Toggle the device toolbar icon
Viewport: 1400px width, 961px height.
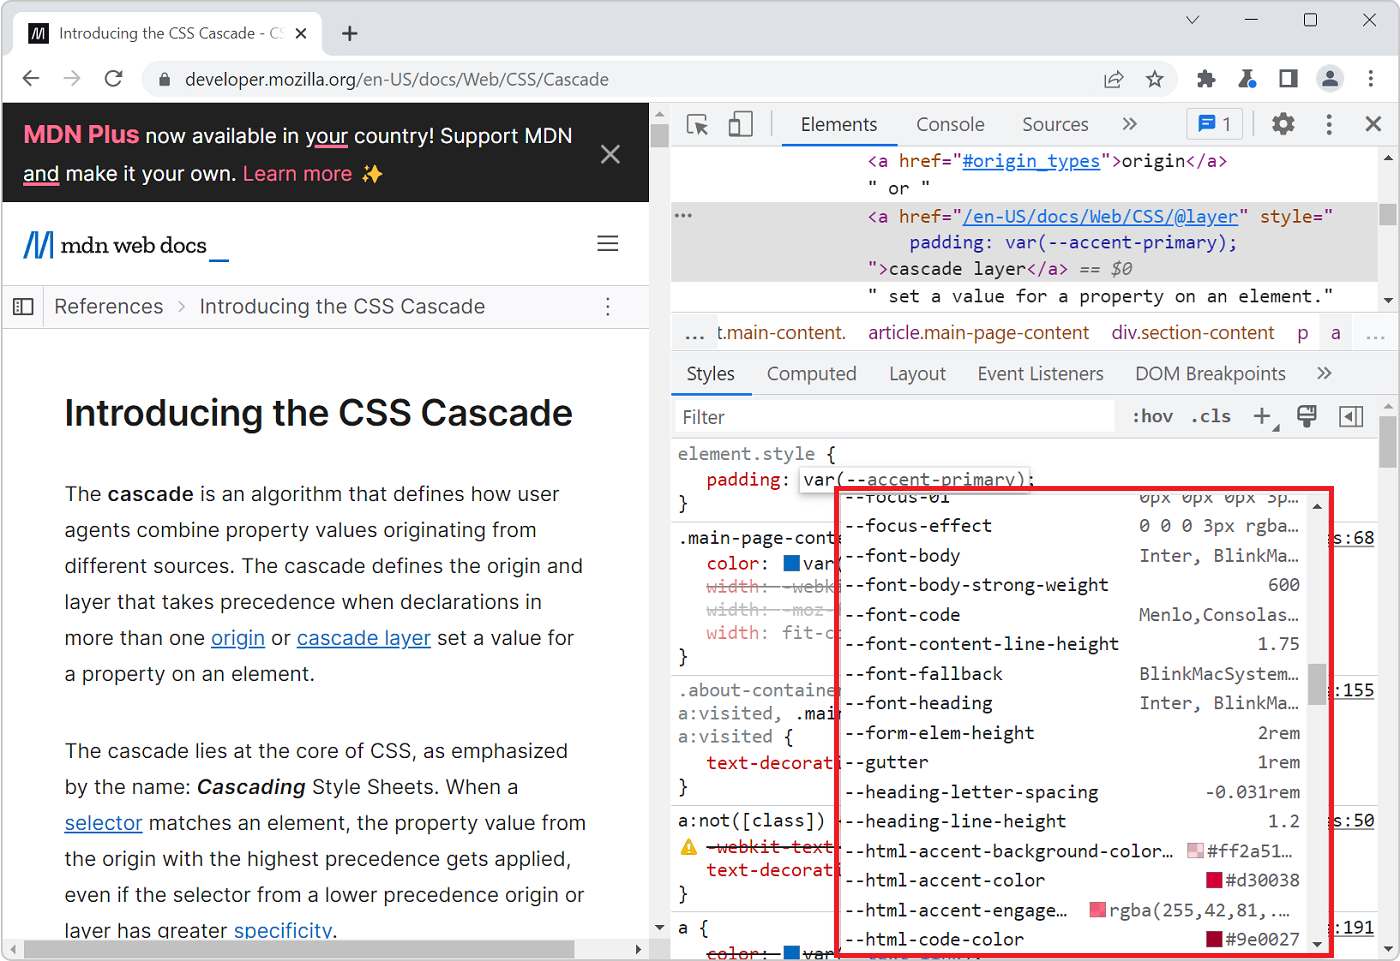tap(740, 124)
